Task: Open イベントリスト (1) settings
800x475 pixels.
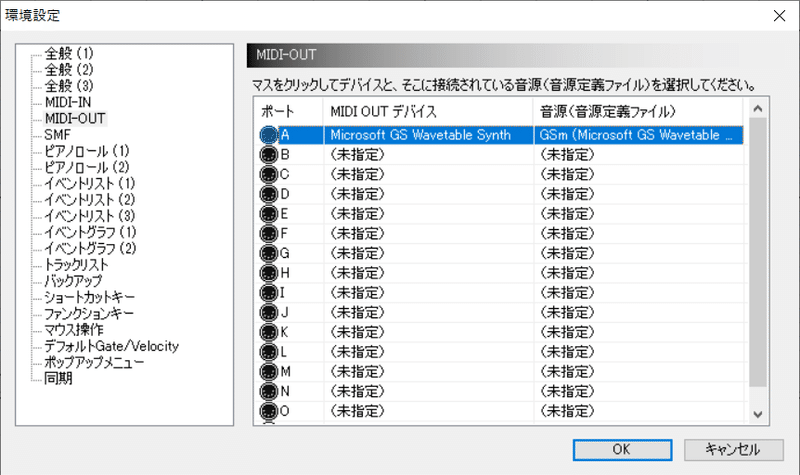Action: click(x=90, y=184)
